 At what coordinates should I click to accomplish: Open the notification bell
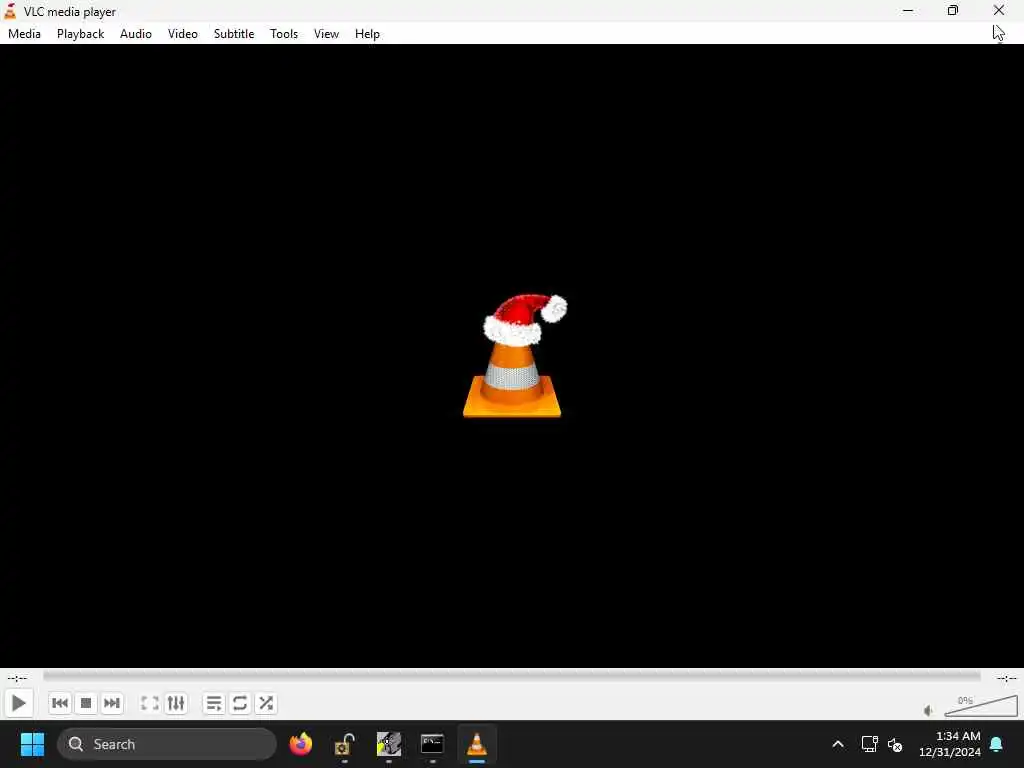[x=997, y=744]
